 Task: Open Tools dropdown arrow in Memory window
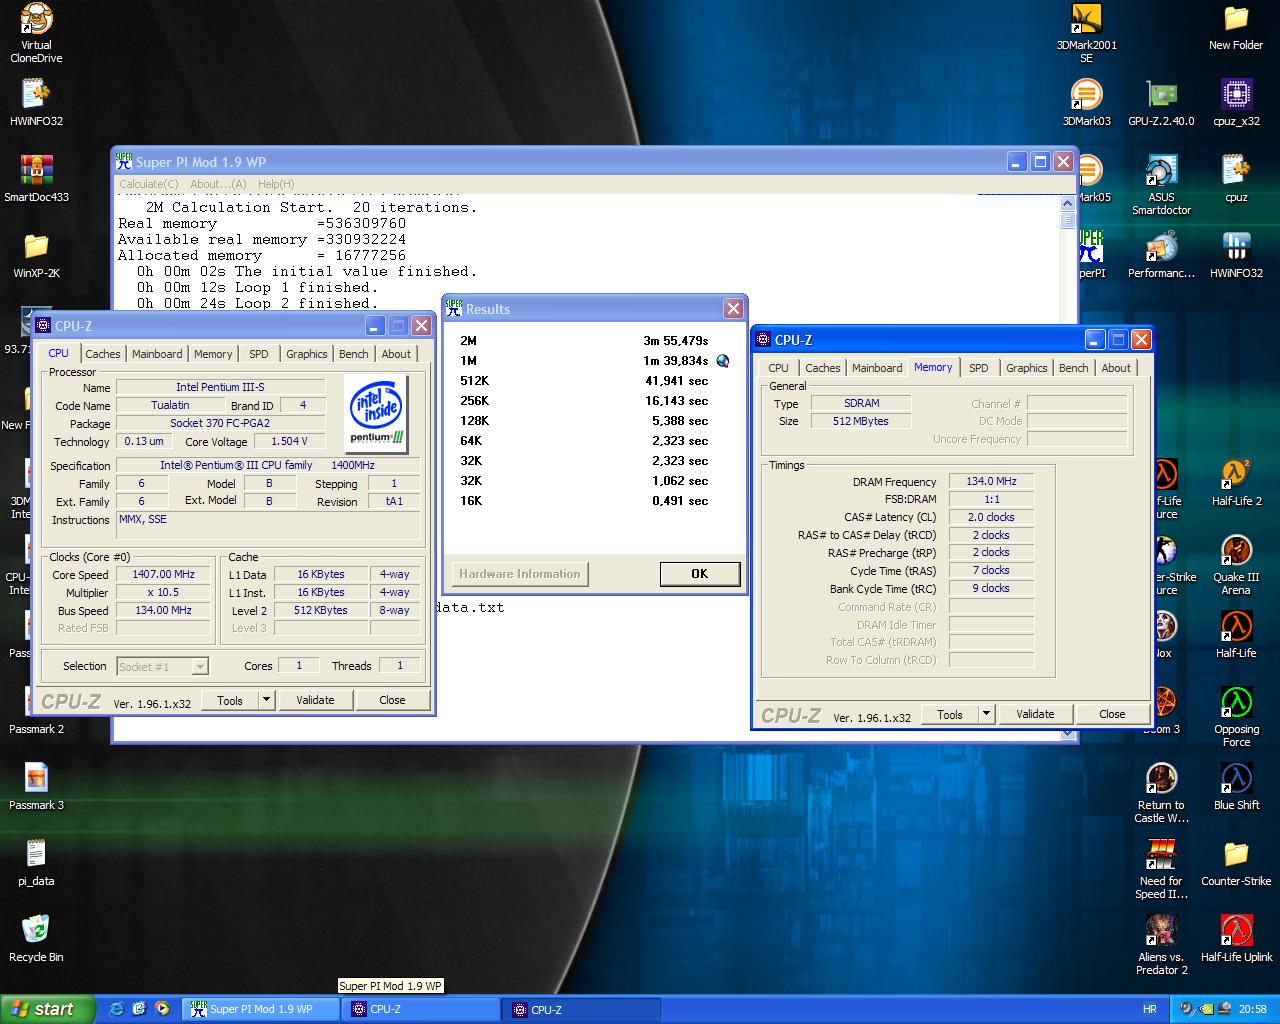click(987, 714)
